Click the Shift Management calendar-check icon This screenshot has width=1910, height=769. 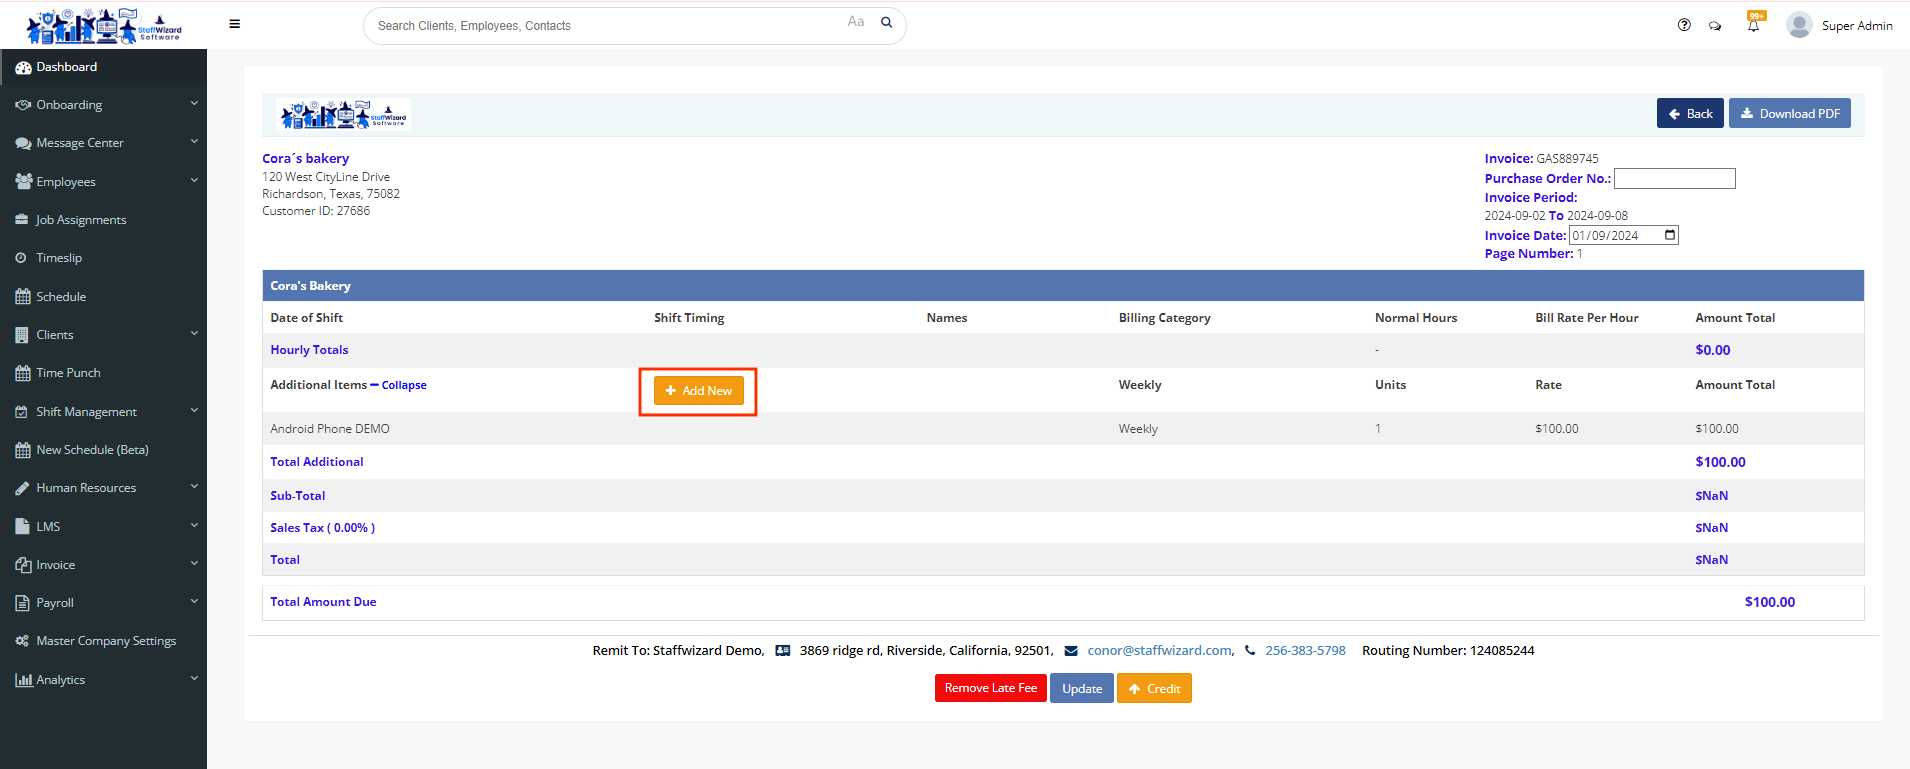[22, 412]
